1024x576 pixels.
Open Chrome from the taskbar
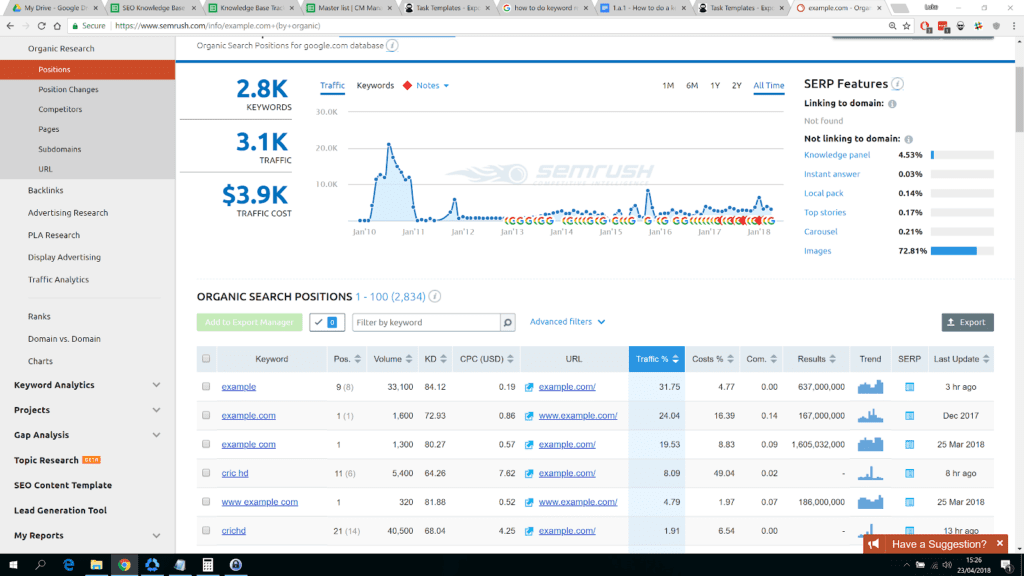point(124,565)
